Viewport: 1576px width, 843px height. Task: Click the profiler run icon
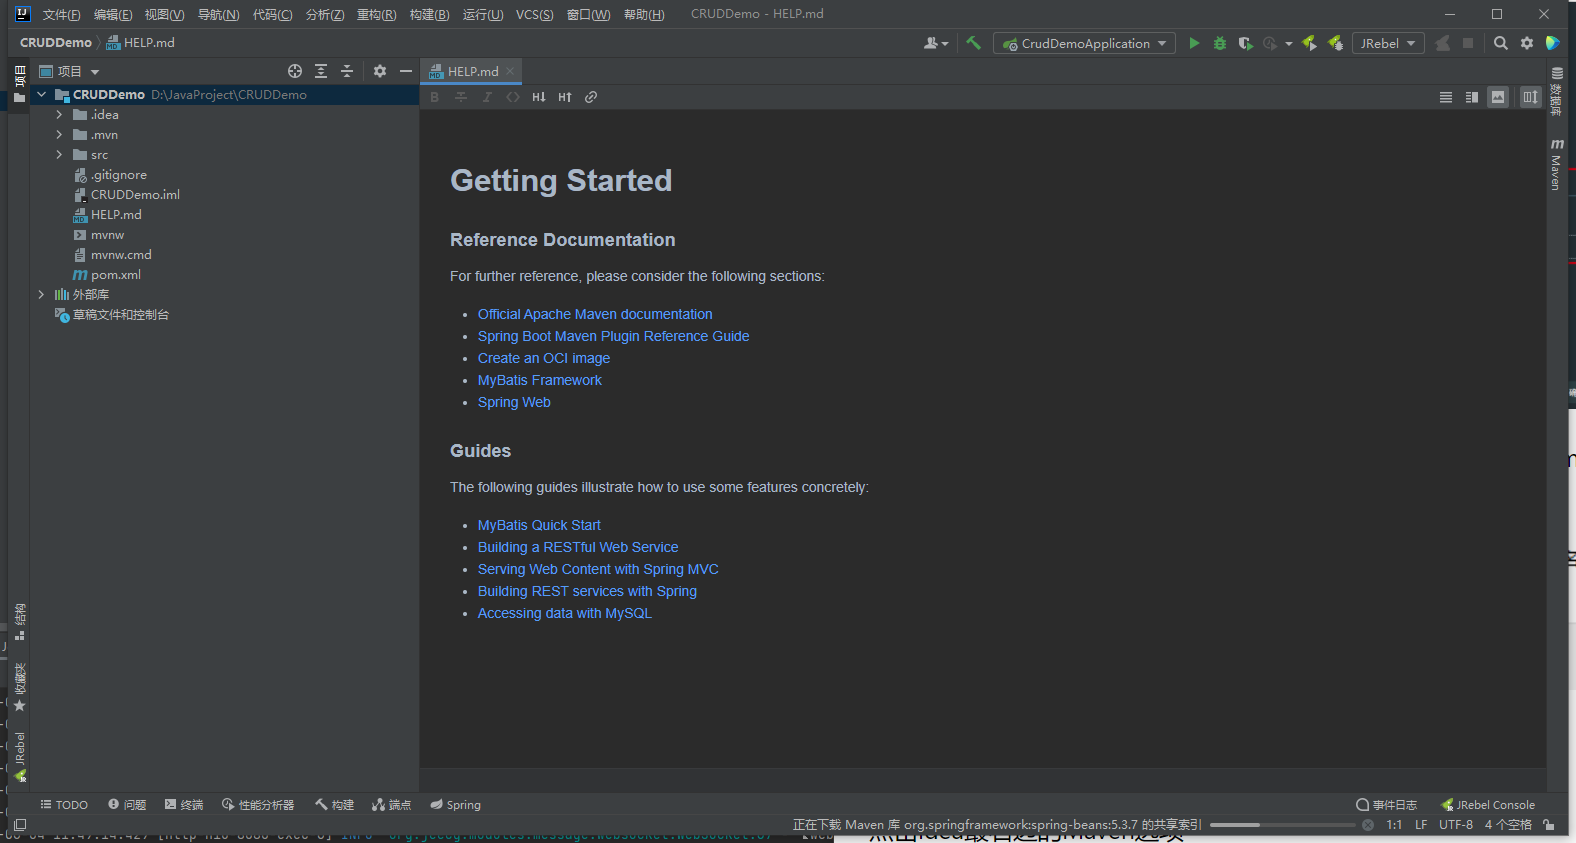click(x=1270, y=43)
